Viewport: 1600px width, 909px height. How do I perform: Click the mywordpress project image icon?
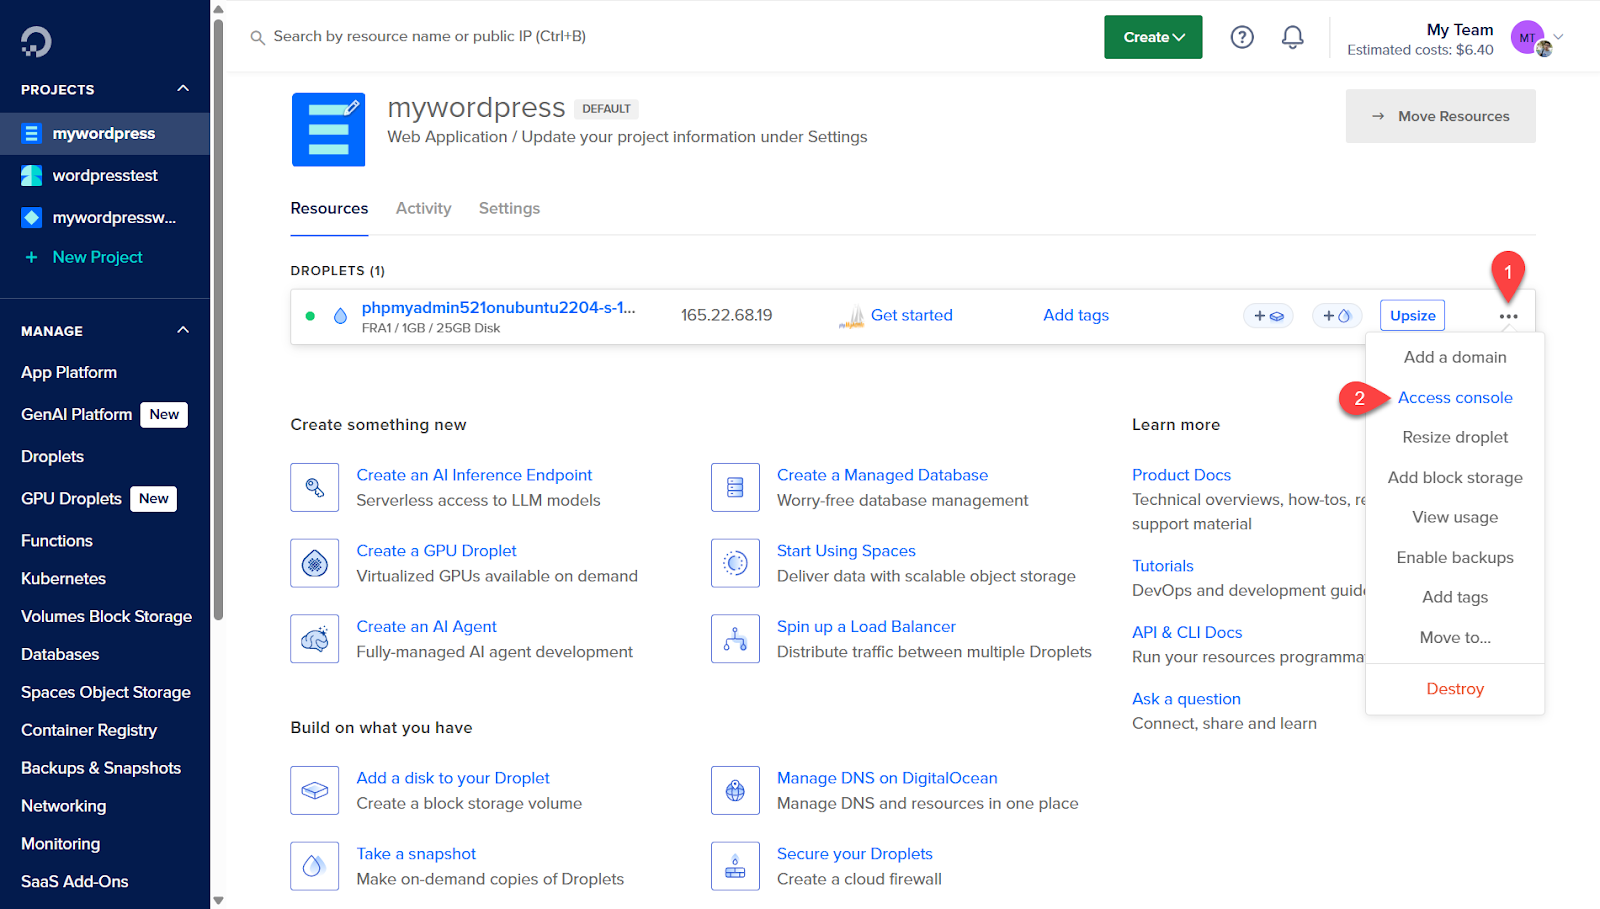328,130
